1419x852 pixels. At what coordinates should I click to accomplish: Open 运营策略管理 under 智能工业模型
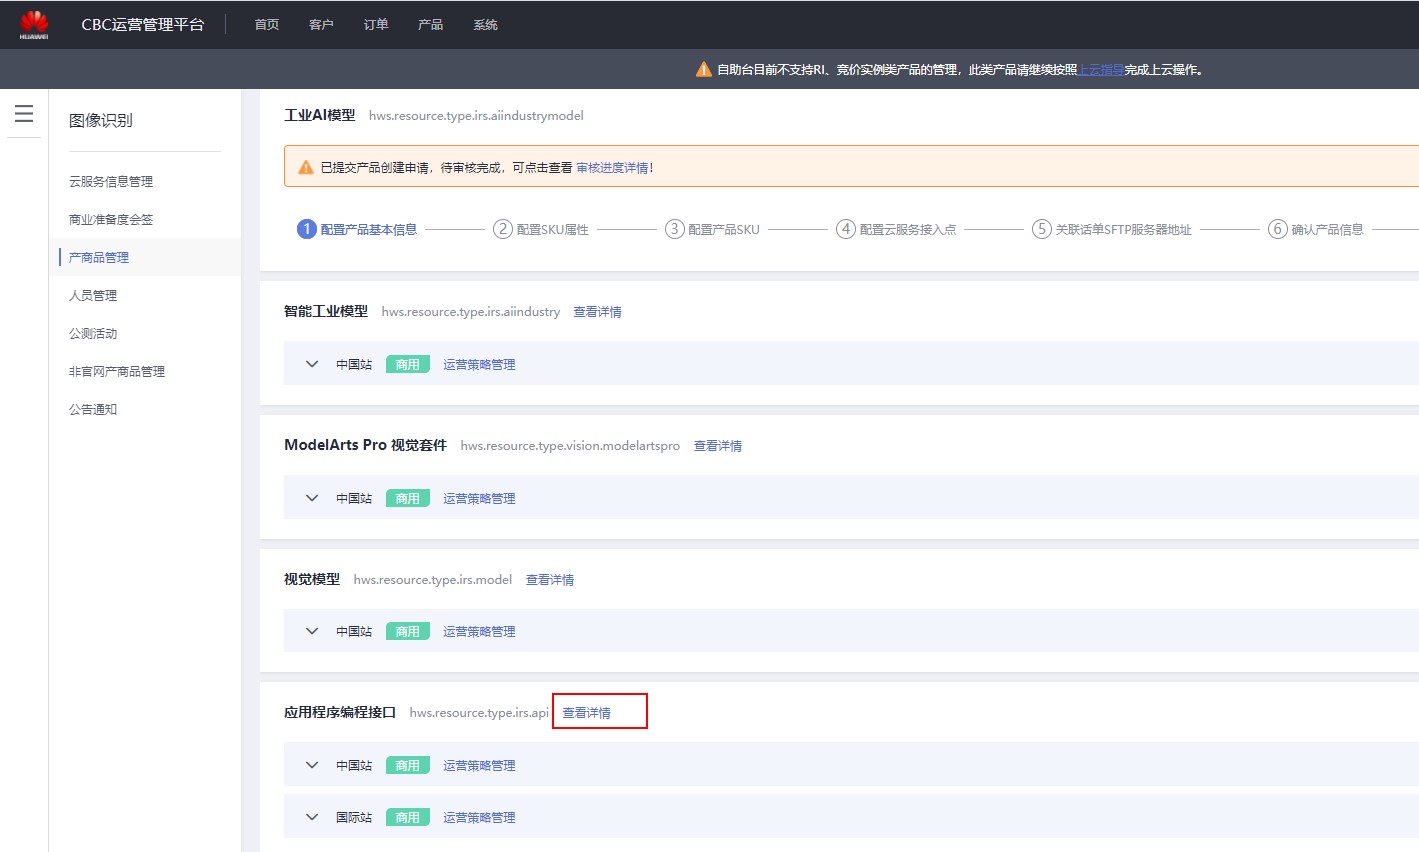(479, 365)
